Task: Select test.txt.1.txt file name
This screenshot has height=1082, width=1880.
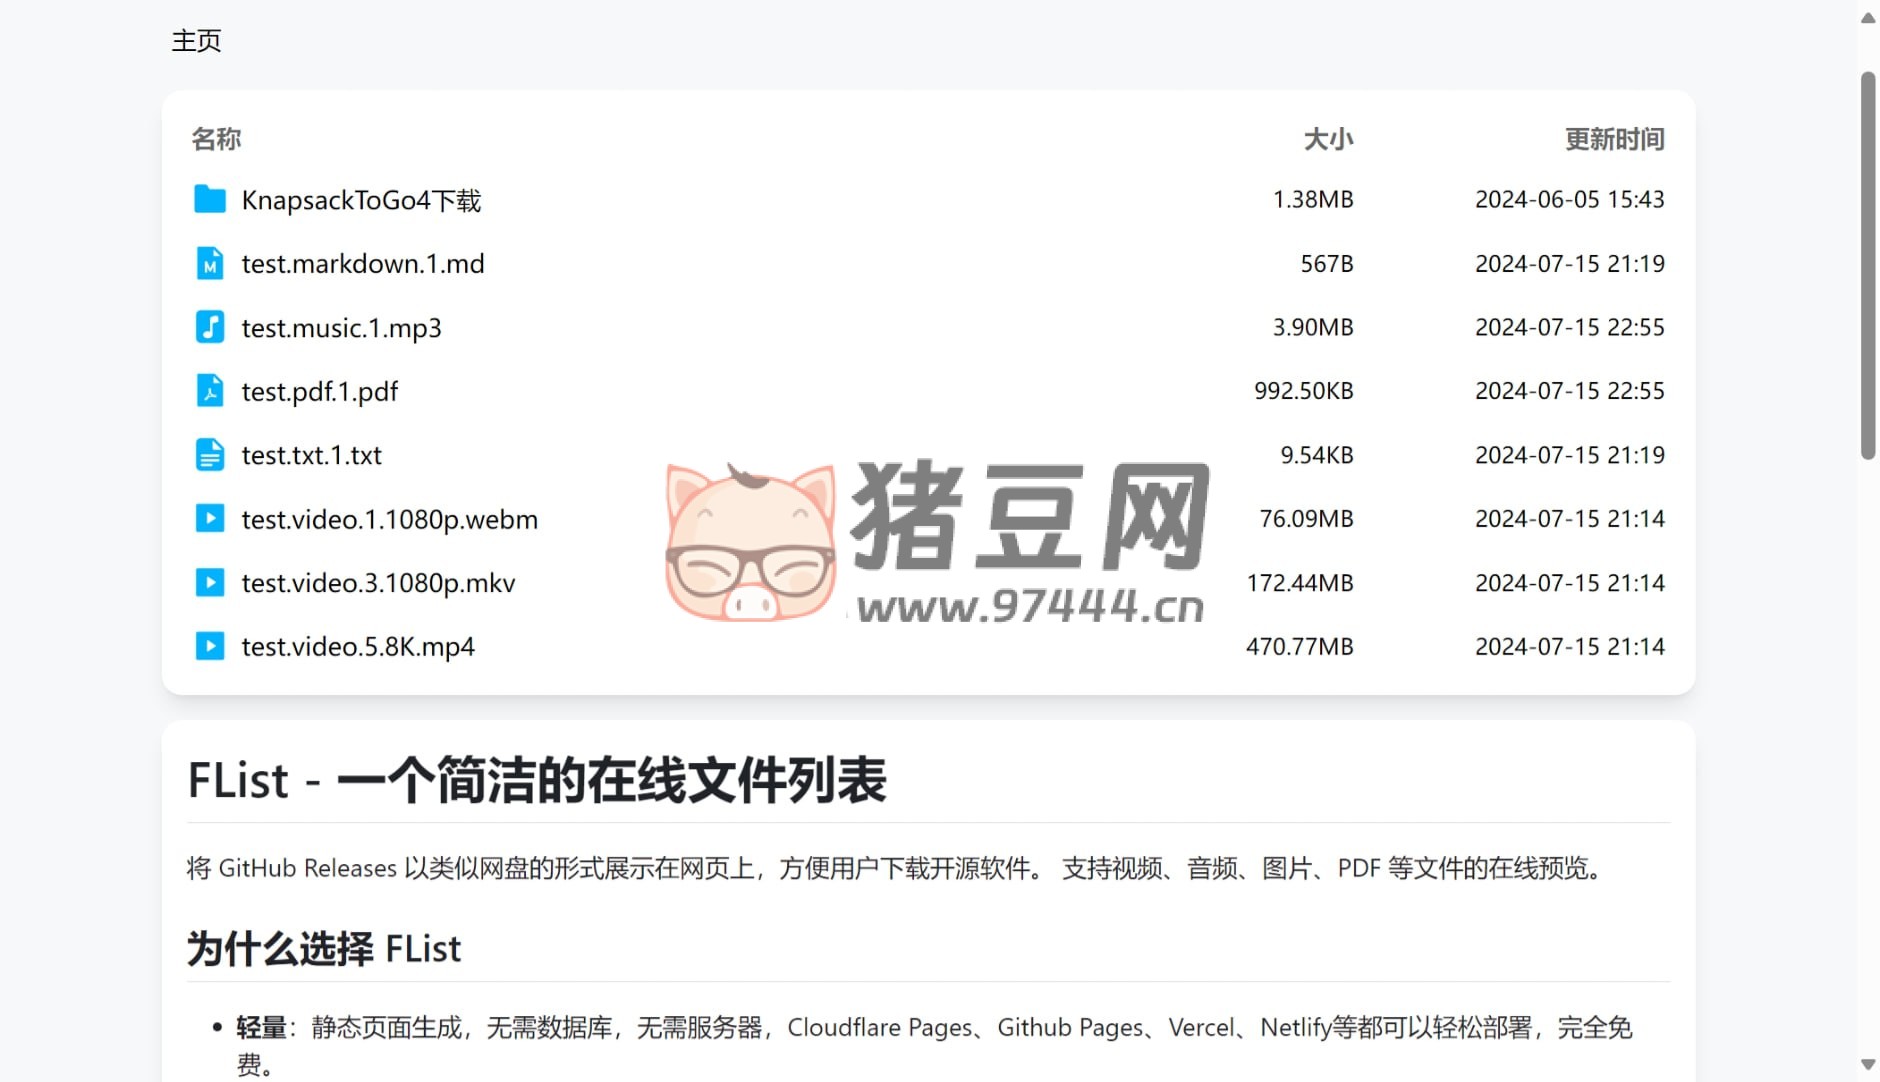Action: coord(311,456)
